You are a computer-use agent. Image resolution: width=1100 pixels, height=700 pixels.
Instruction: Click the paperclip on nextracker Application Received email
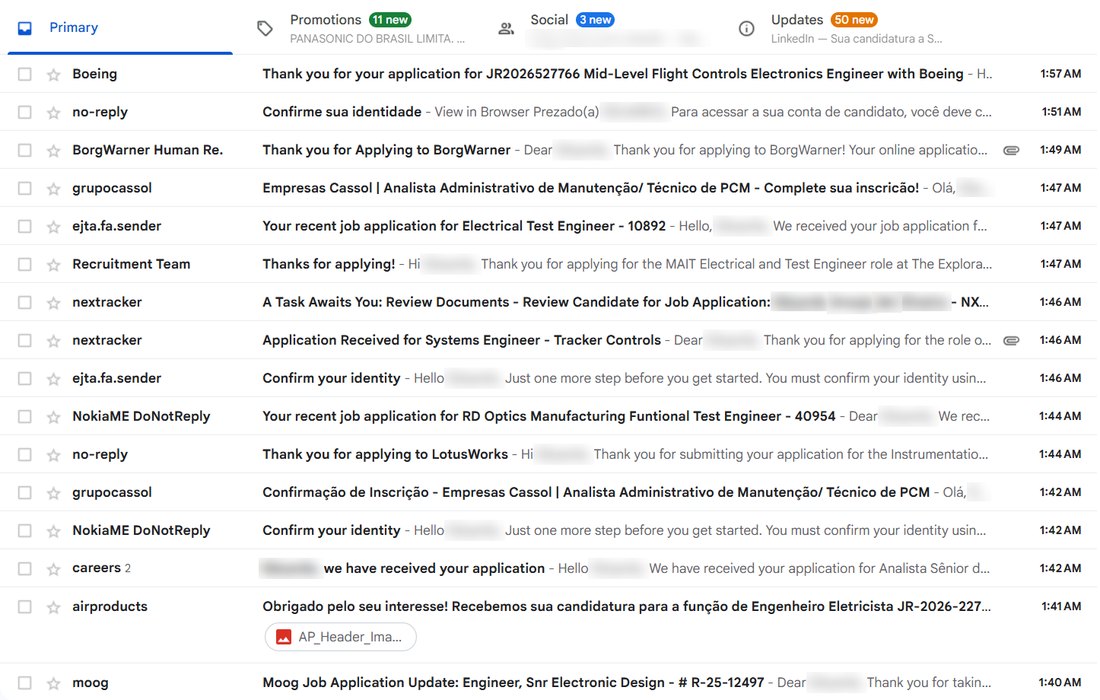pos(1011,340)
